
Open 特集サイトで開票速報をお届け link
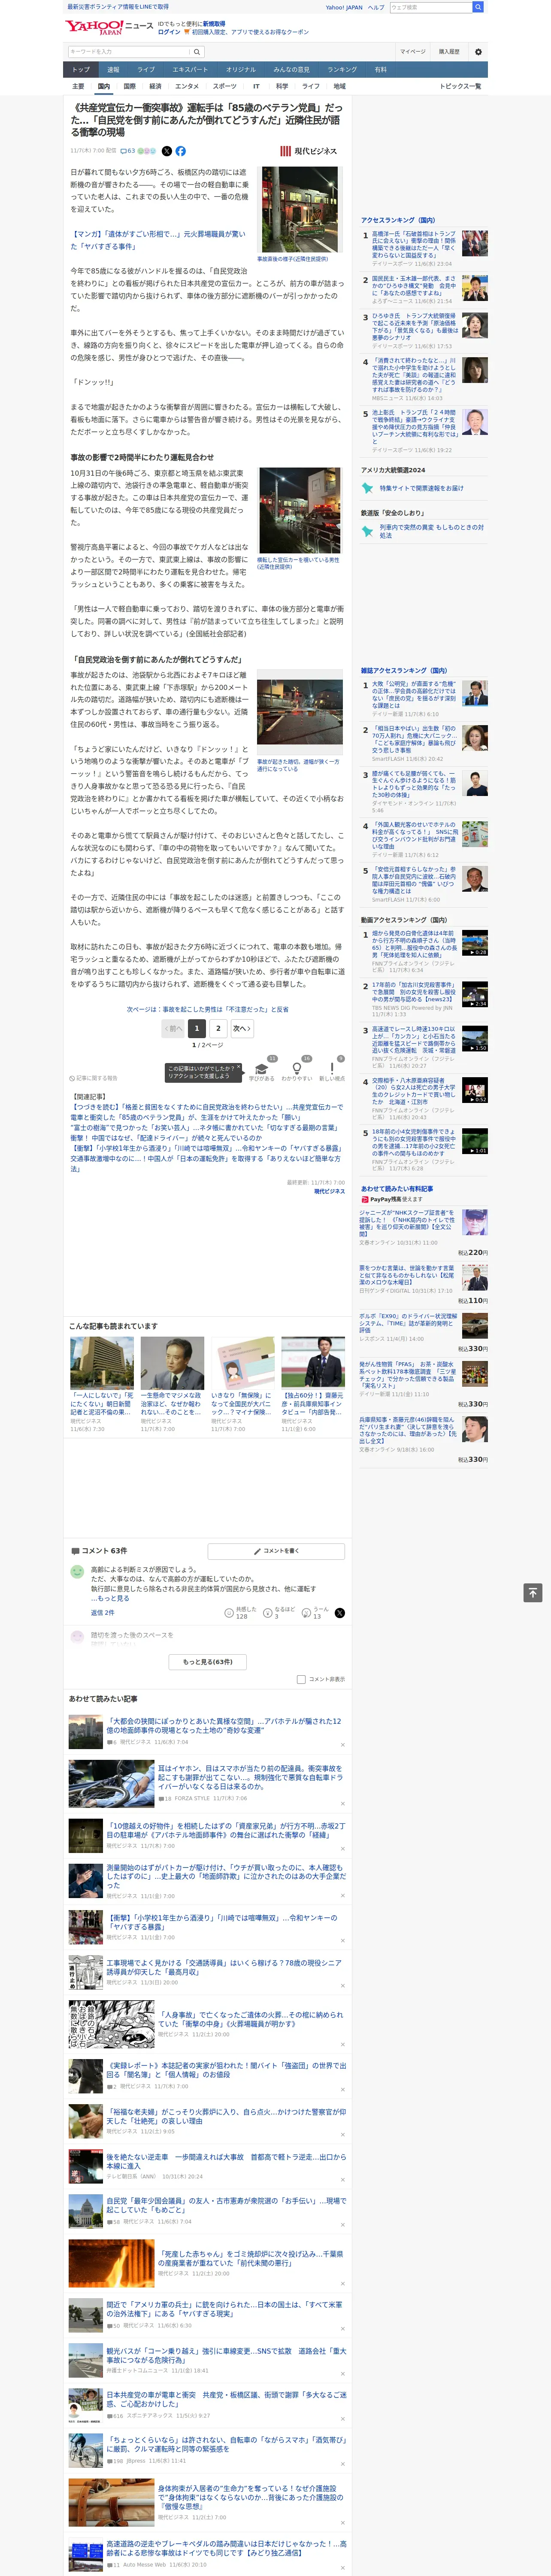click(421, 488)
